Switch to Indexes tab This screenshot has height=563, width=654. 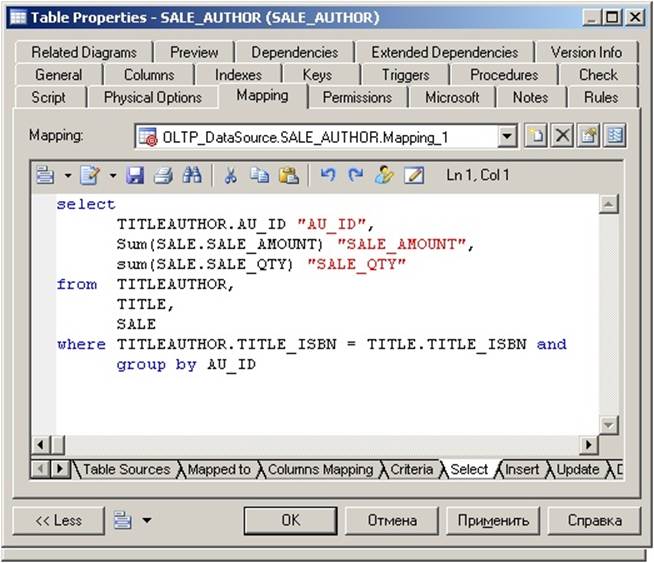pyautogui.click(x=238, y=75)
